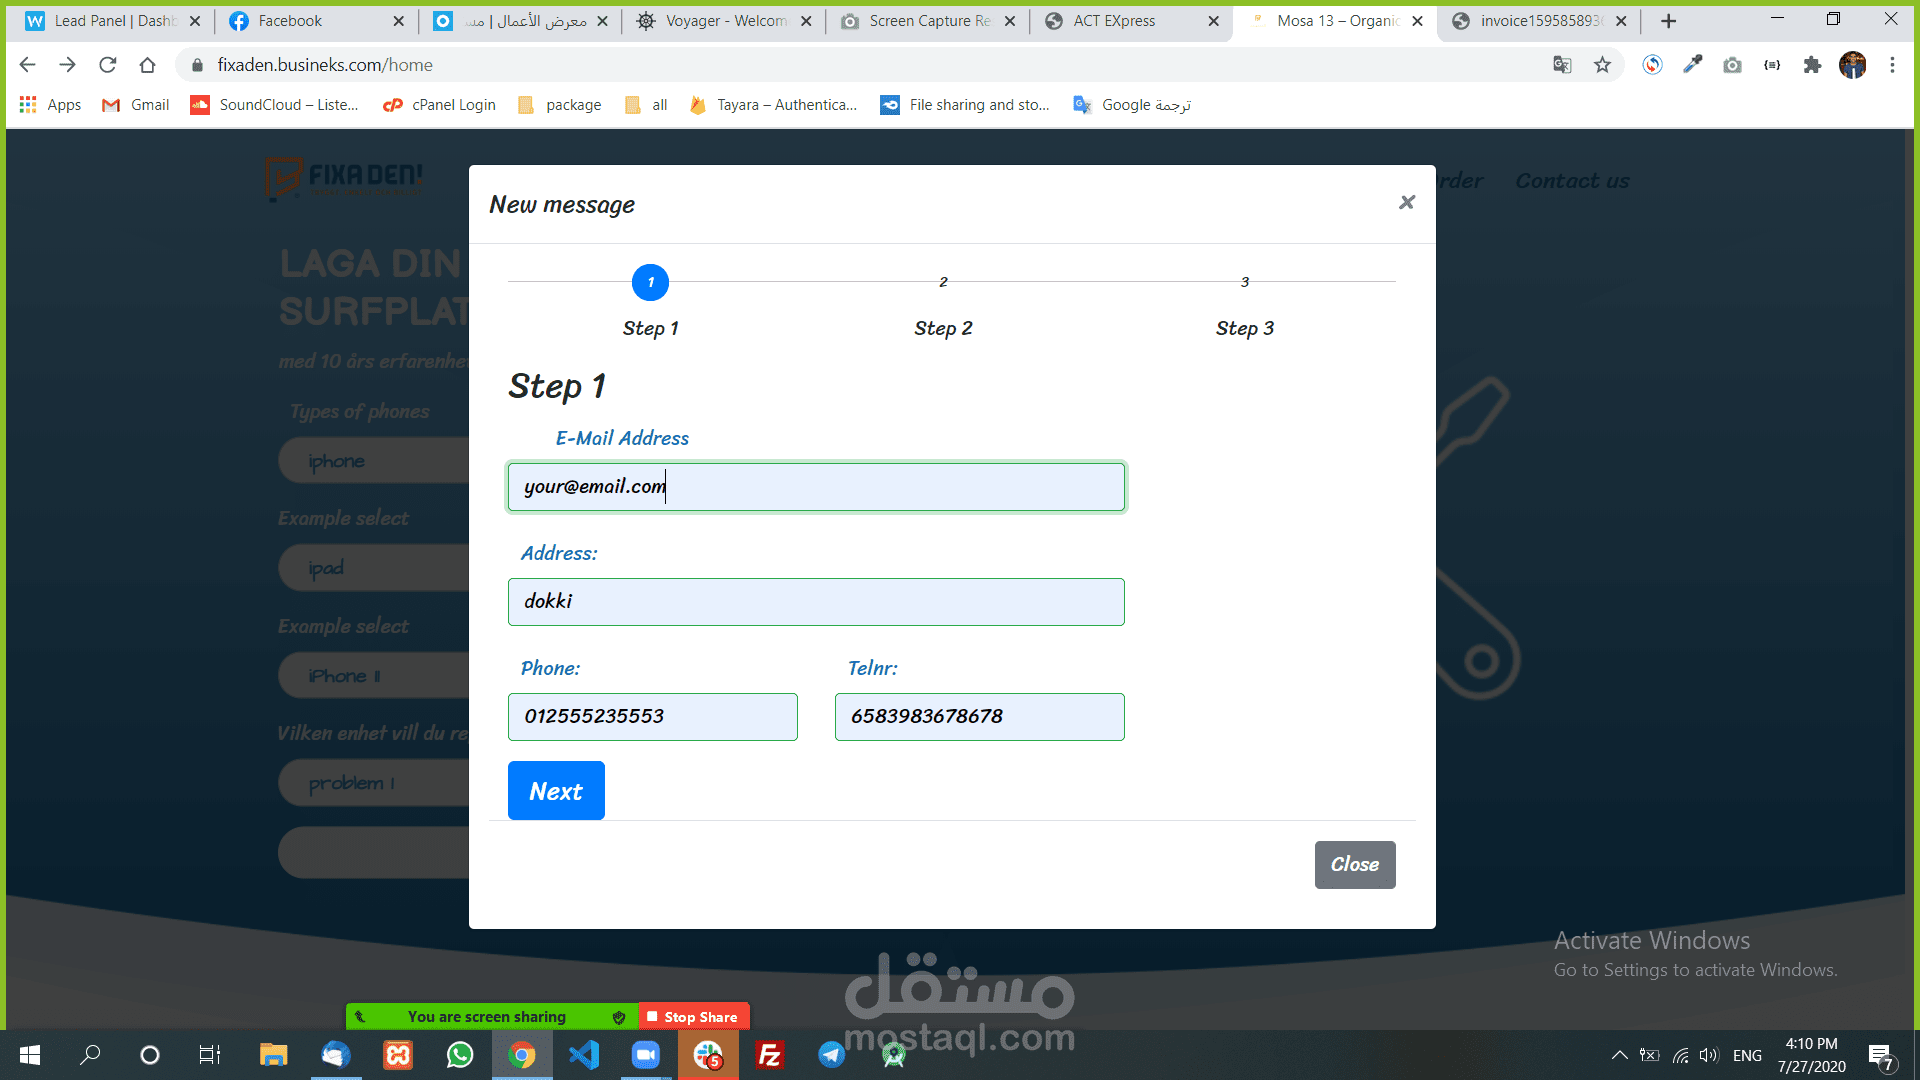Screen dimensions: 1920x1080
Task: Open the Chrome extensions puzzle icon
Action: click(x=1812, y=65)
